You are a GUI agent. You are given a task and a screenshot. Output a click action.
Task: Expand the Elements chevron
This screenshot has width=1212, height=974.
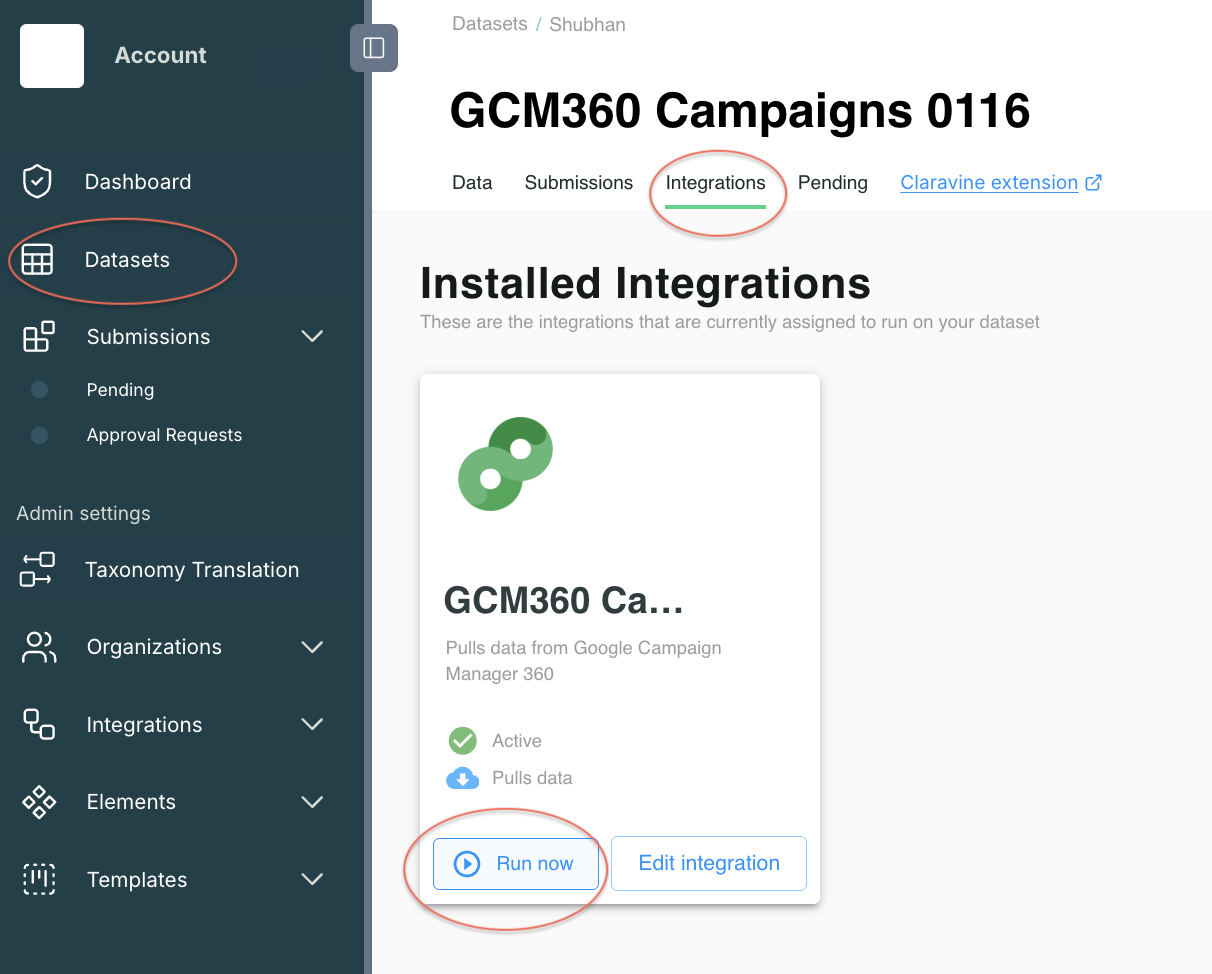pos(312,802)
